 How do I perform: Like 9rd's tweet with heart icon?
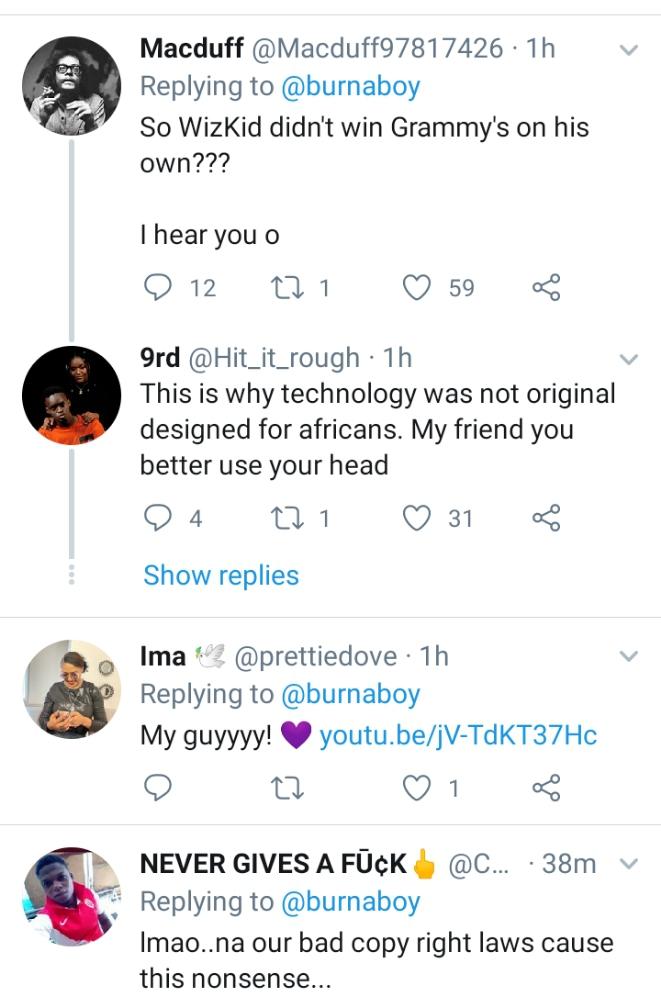click(x=416, y=518)
